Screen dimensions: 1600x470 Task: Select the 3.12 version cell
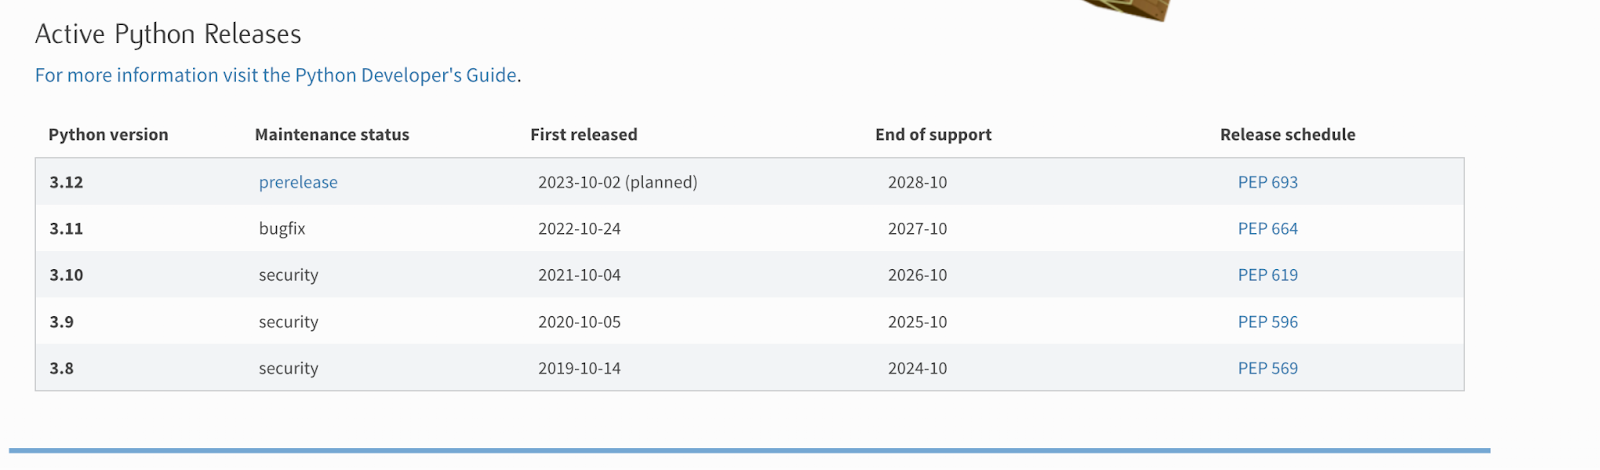(x=66, y=182)
